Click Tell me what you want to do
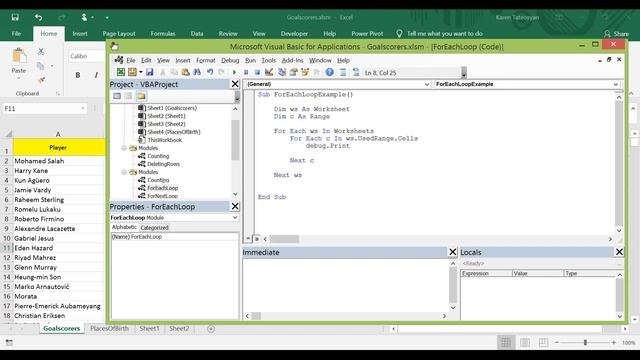This screenshot has height=360, width=640. [444, 33]
